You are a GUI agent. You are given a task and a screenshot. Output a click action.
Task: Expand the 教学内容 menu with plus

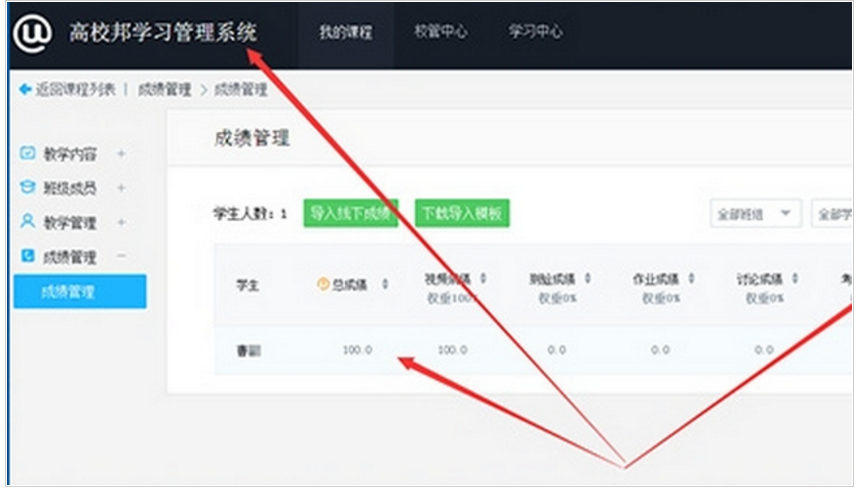tap(121, 154)
